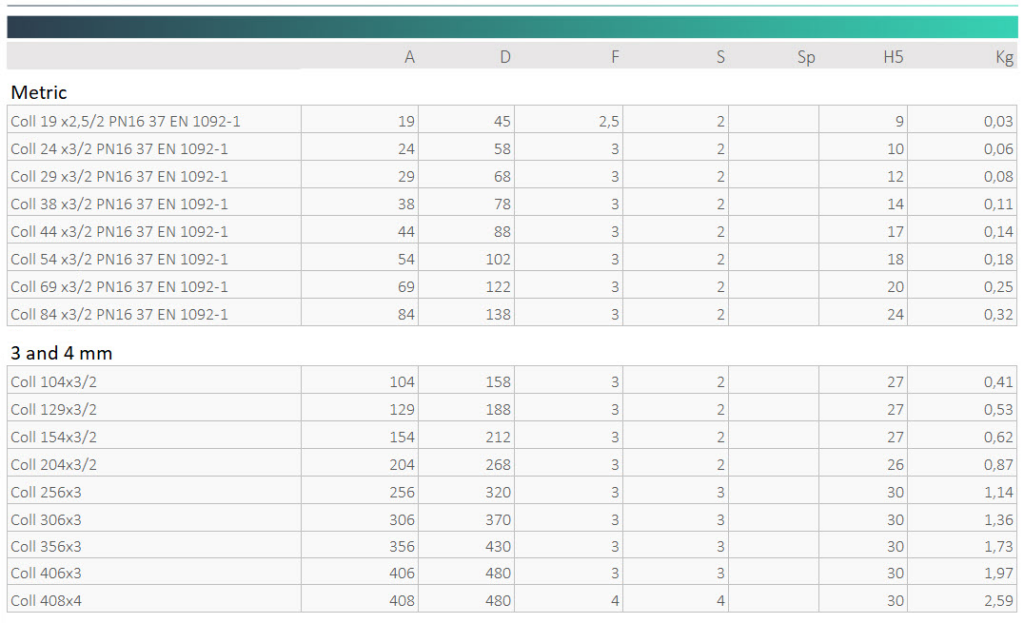Click the D value 138 cell
Screen dimensions: 1024x623
click(498, 314)
